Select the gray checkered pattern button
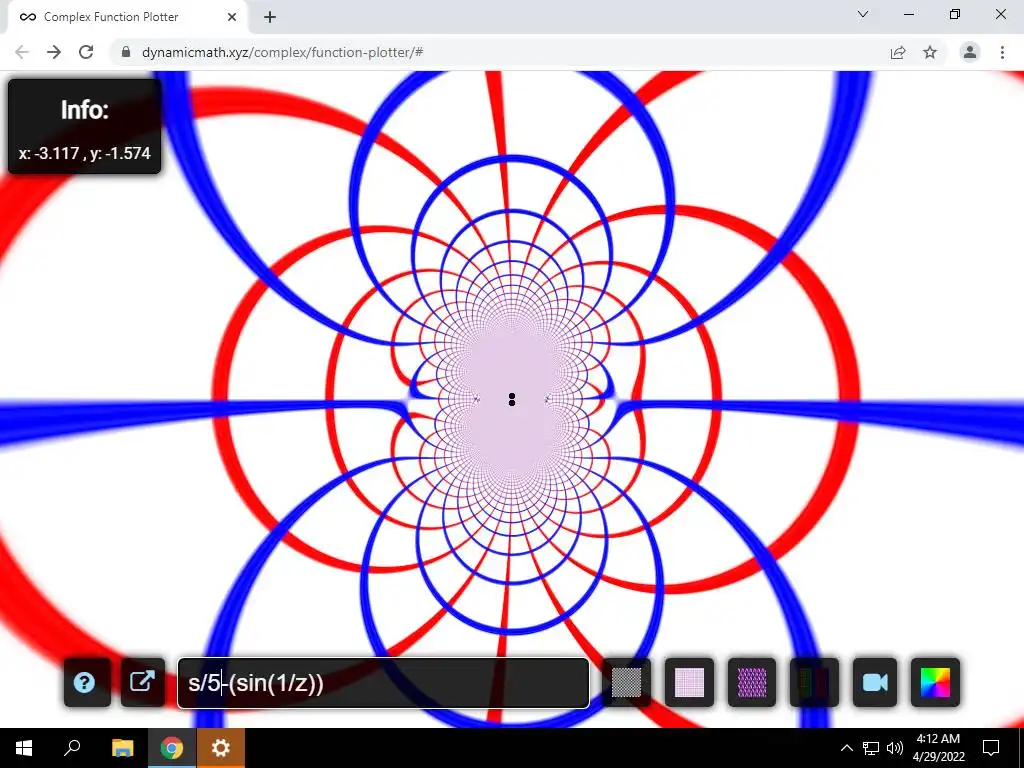This screenshot has width=1024, height=768. [x=626, y=682]
